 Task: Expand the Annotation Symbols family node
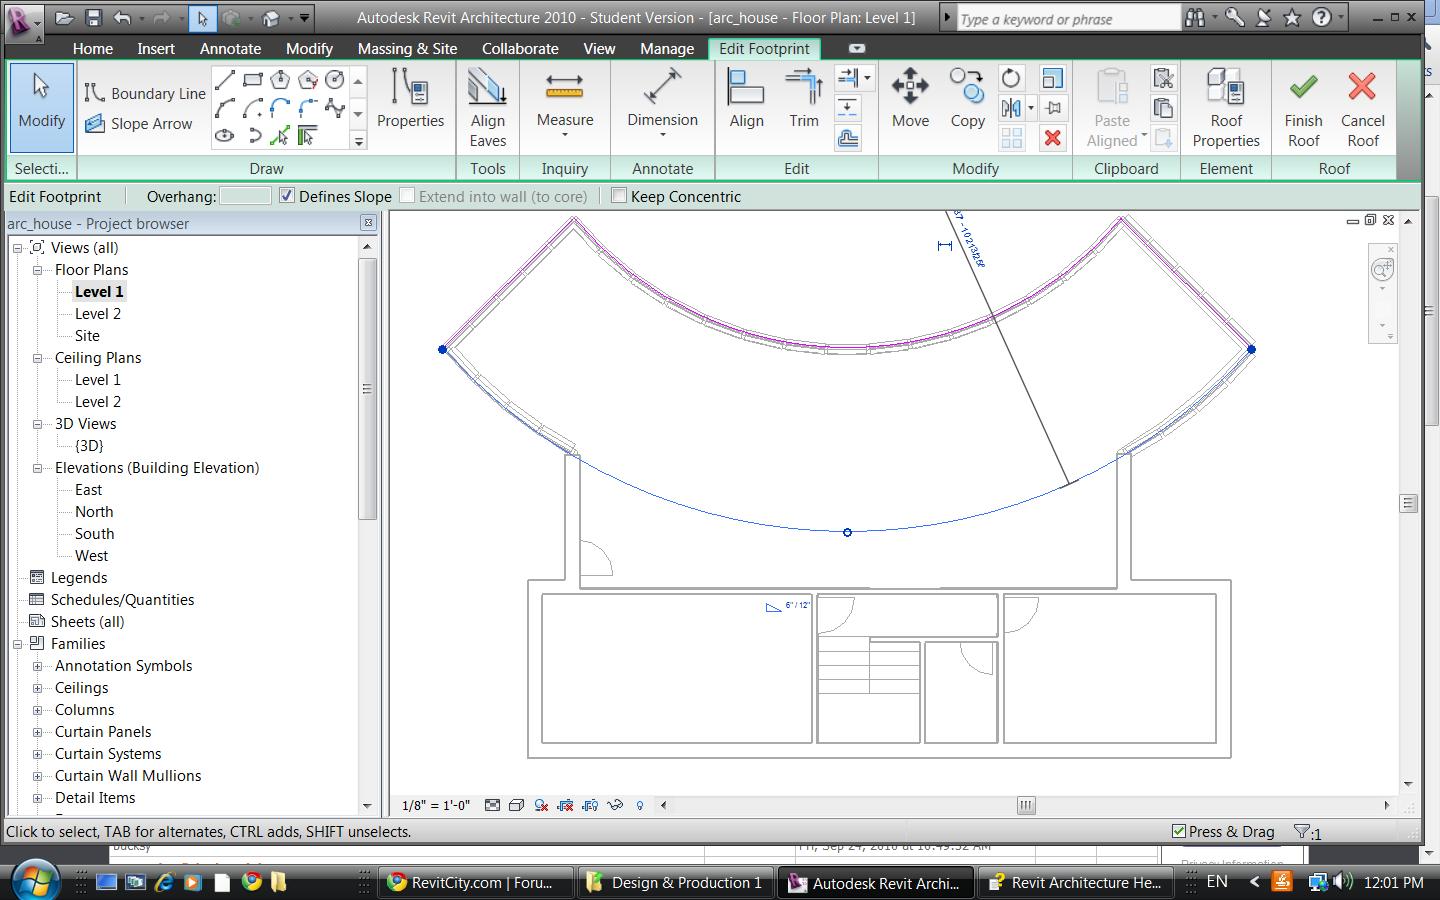[x=38, y=666]
